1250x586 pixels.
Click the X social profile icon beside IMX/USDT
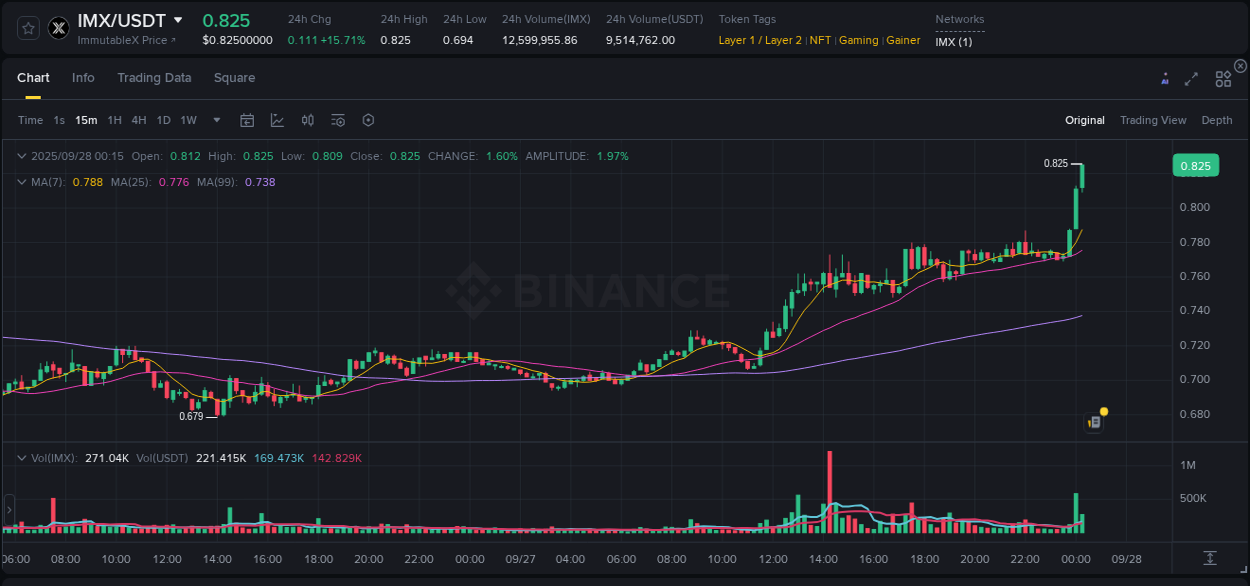[58, 28]
